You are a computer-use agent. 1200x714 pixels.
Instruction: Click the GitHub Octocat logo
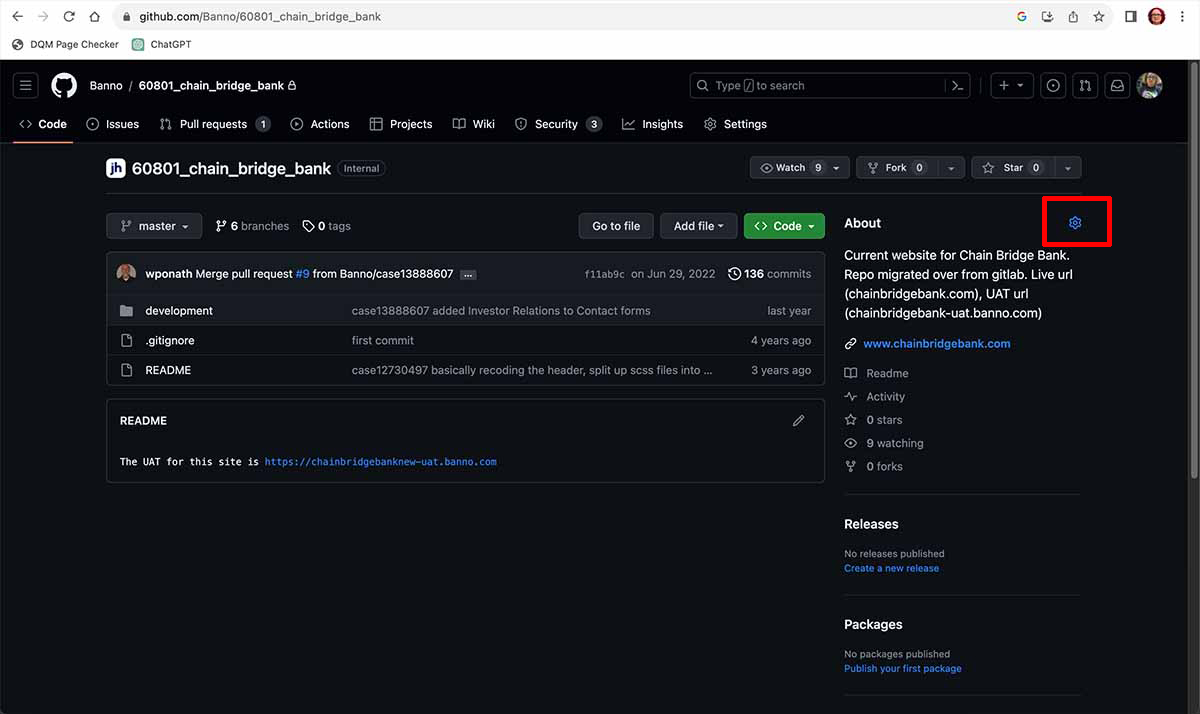pos(64,86)
